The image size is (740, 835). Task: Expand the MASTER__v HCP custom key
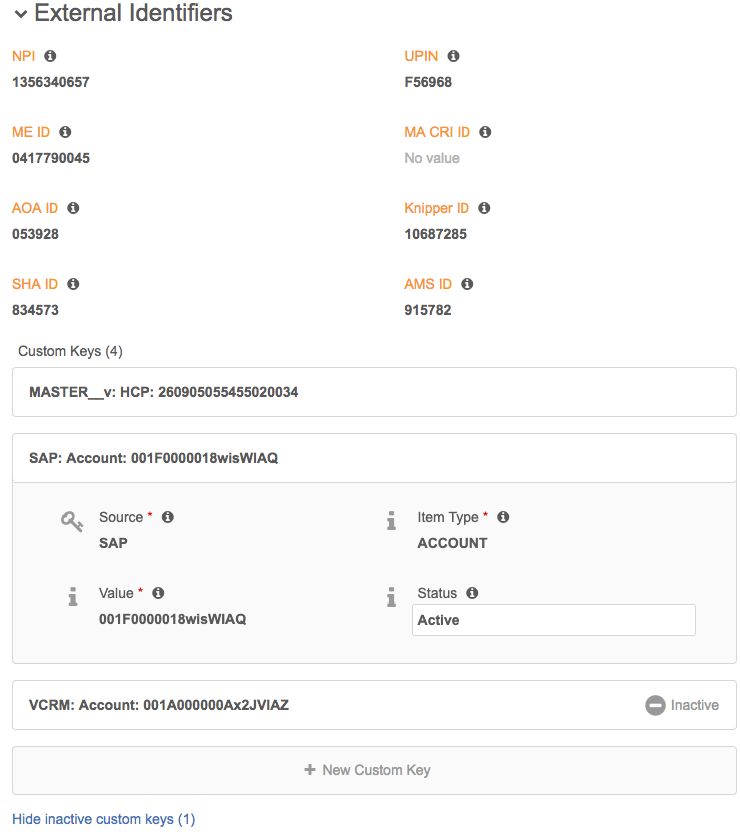tap(374, 392)
